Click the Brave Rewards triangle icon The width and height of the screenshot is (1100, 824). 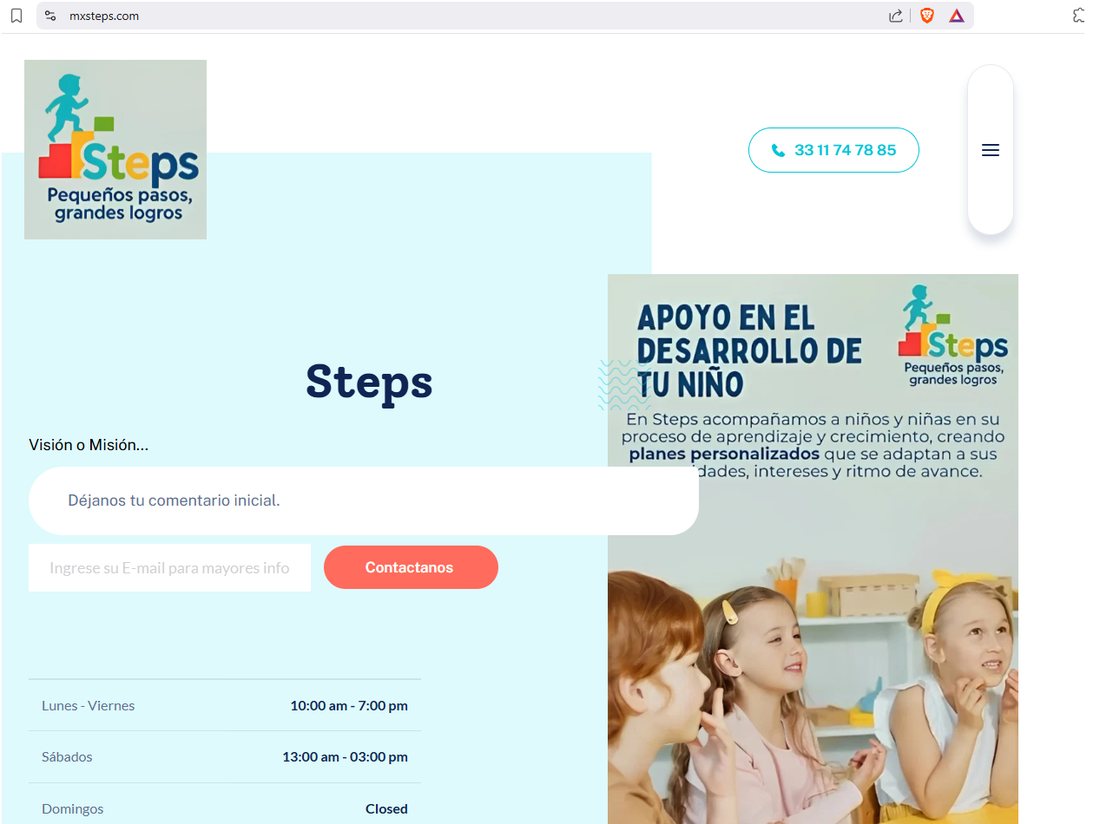956,15
